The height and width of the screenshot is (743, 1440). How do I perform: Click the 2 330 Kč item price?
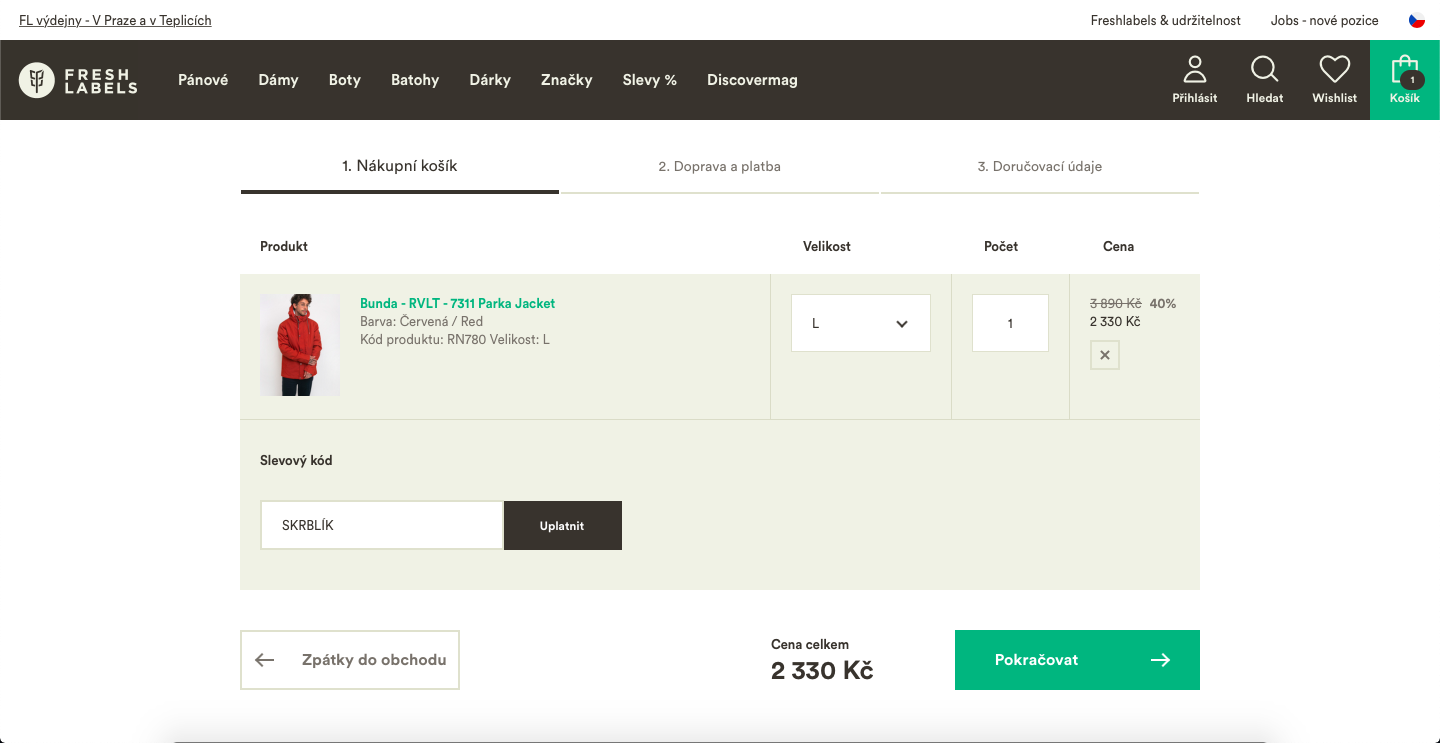coord(1115,321)
